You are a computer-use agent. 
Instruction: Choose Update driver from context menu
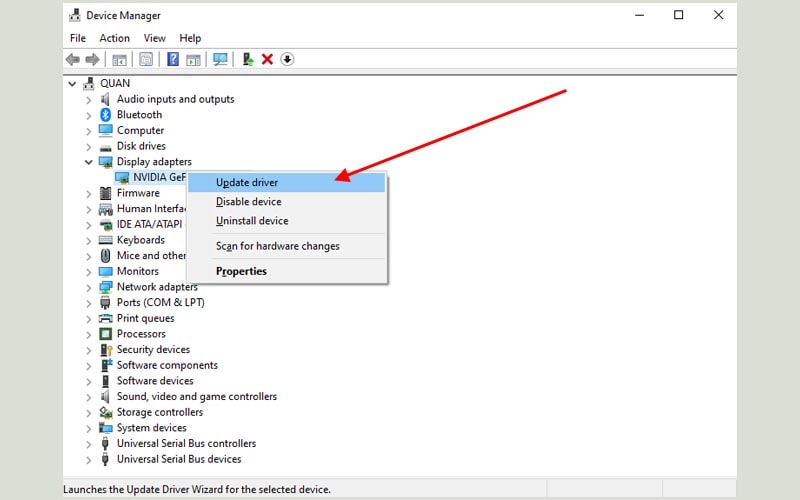(x=247, y=183)
